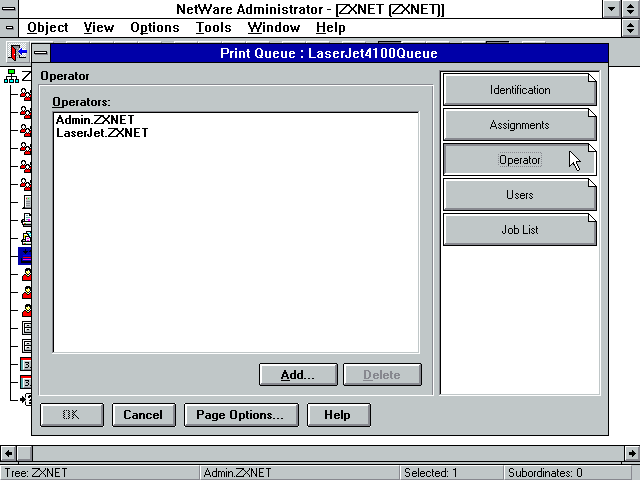The height and width of the screenshot is (480, 640).
Task: Open the Object menu
Action: [47, 28]
